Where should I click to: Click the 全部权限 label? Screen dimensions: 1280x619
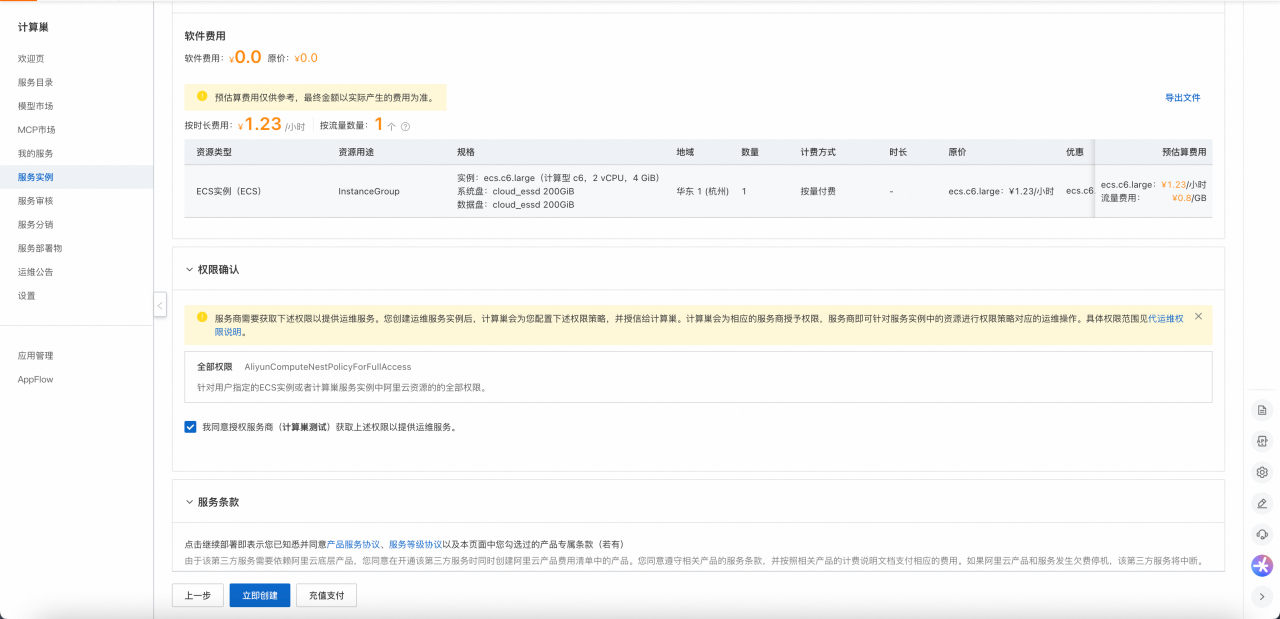click(215, 367)
